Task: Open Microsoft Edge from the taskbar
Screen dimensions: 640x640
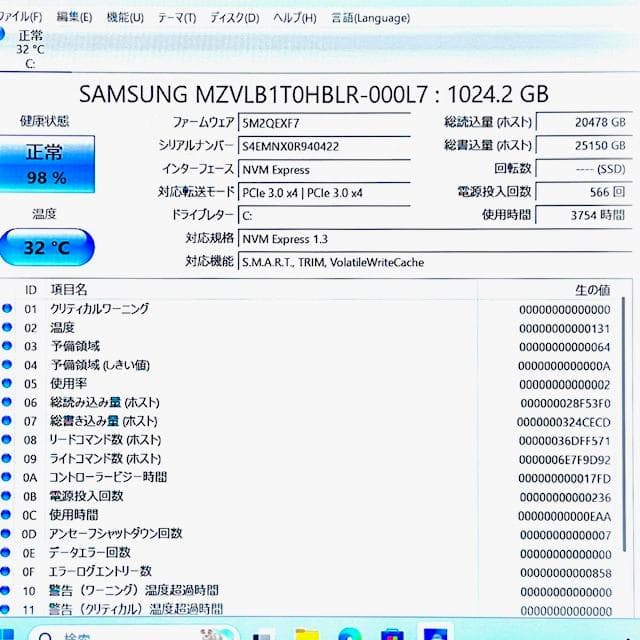Action: click(348, 634)
